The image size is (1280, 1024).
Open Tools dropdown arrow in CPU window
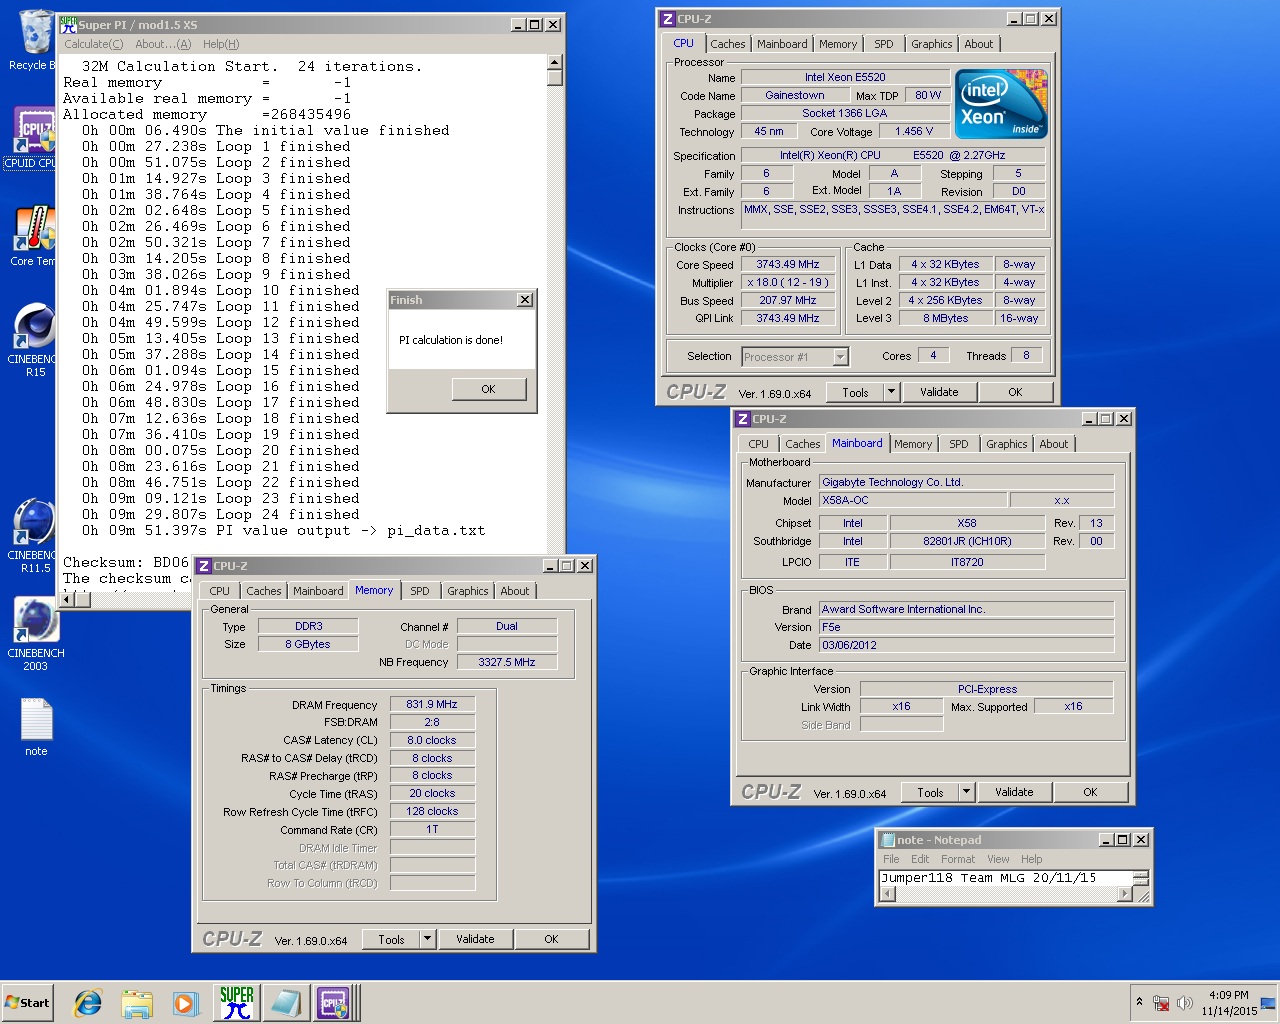tap(891, 392)
